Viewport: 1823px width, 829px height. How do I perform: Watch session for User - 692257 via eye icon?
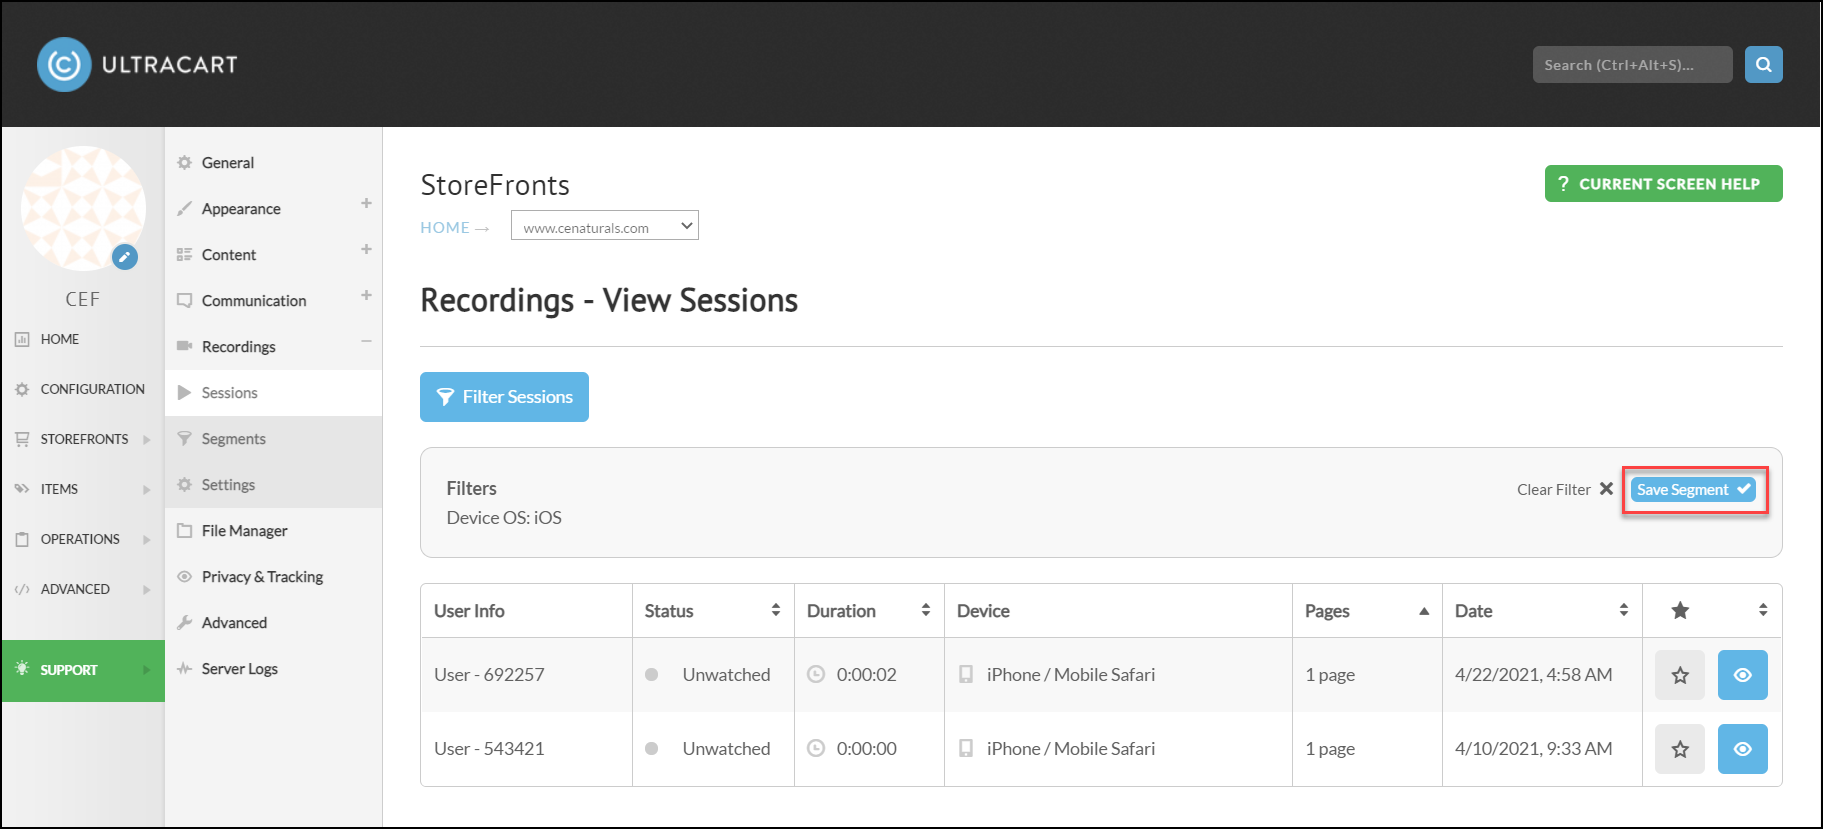point(1742,675)
